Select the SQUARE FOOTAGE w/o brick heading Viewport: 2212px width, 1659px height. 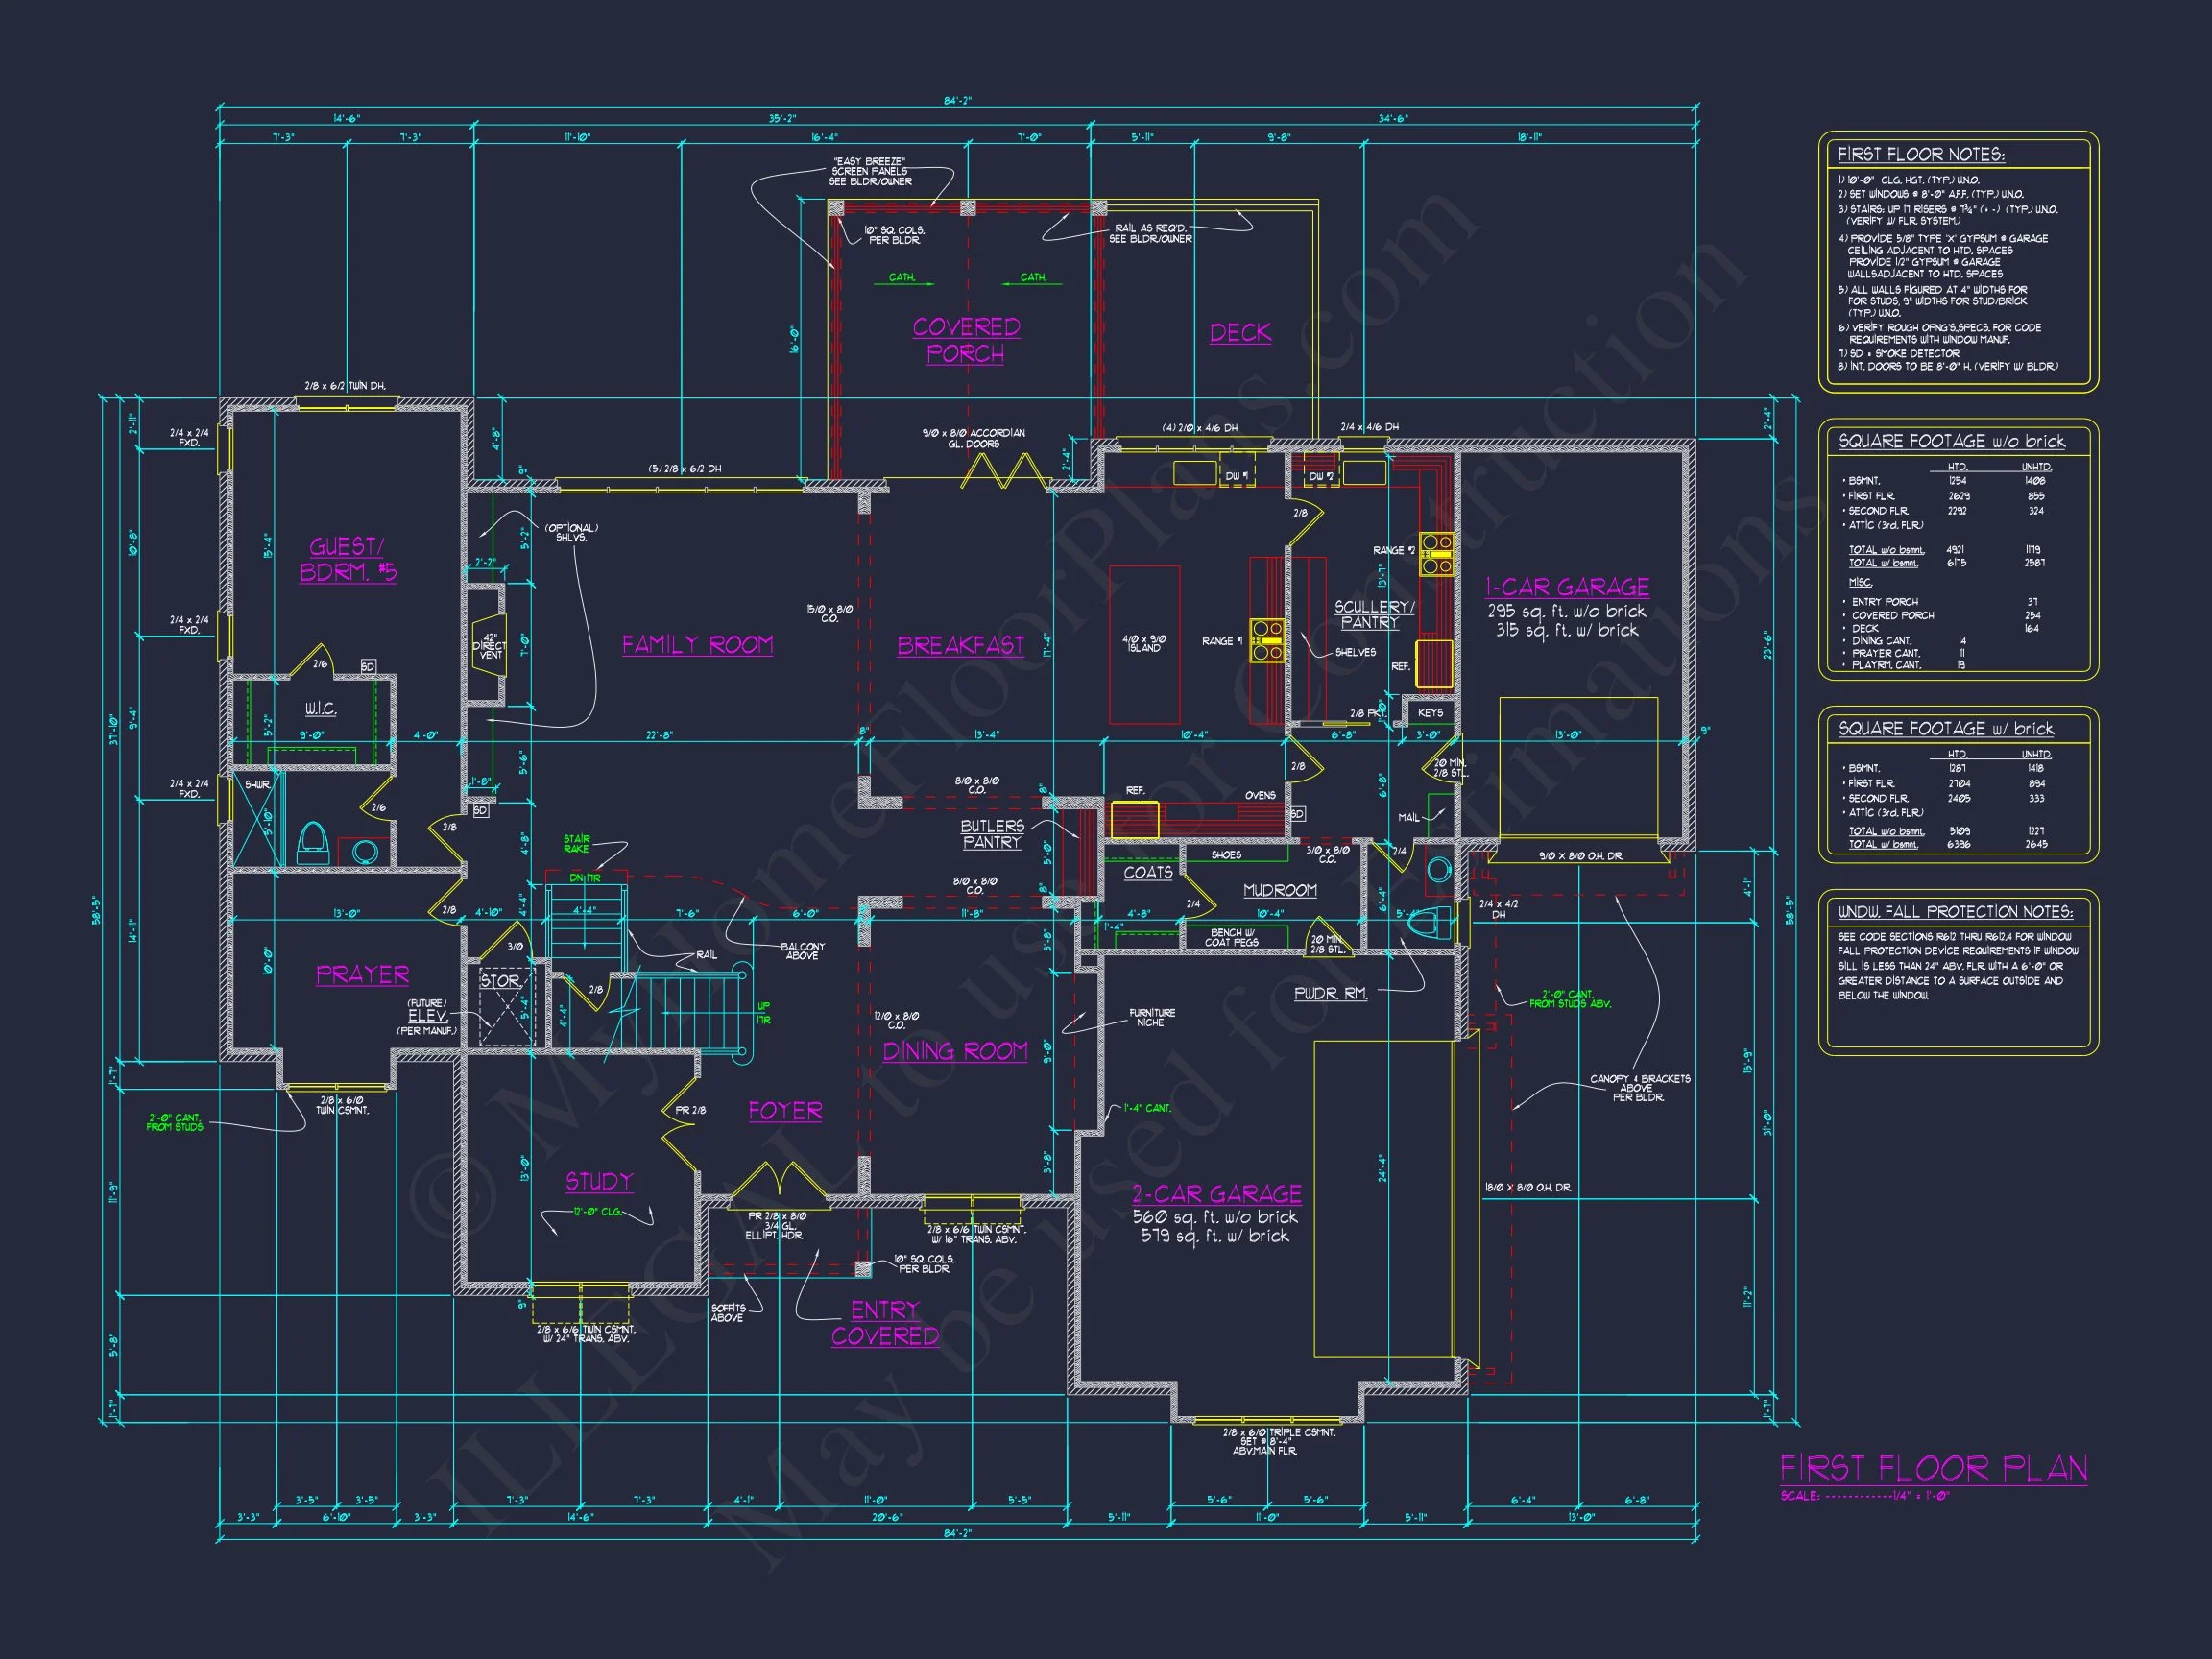[1951, 442]
